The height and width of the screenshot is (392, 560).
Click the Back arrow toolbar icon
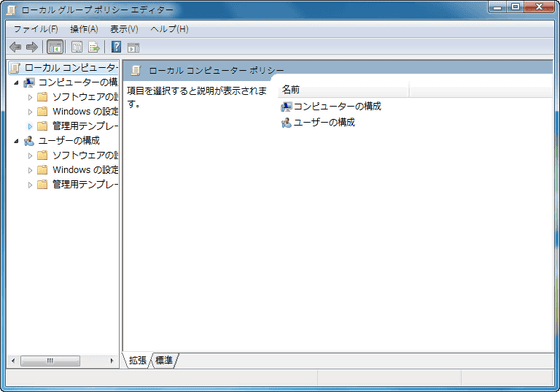(15, 47)
